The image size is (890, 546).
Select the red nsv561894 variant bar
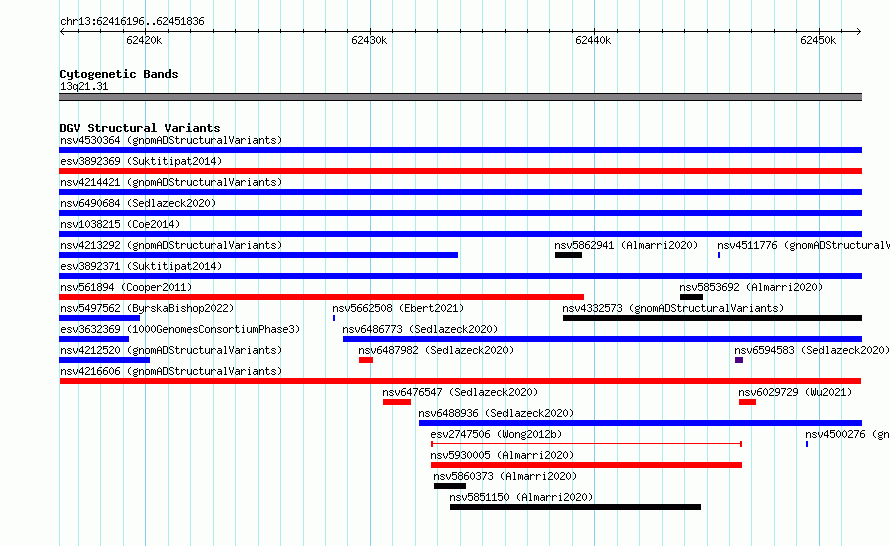coord(321,297)
